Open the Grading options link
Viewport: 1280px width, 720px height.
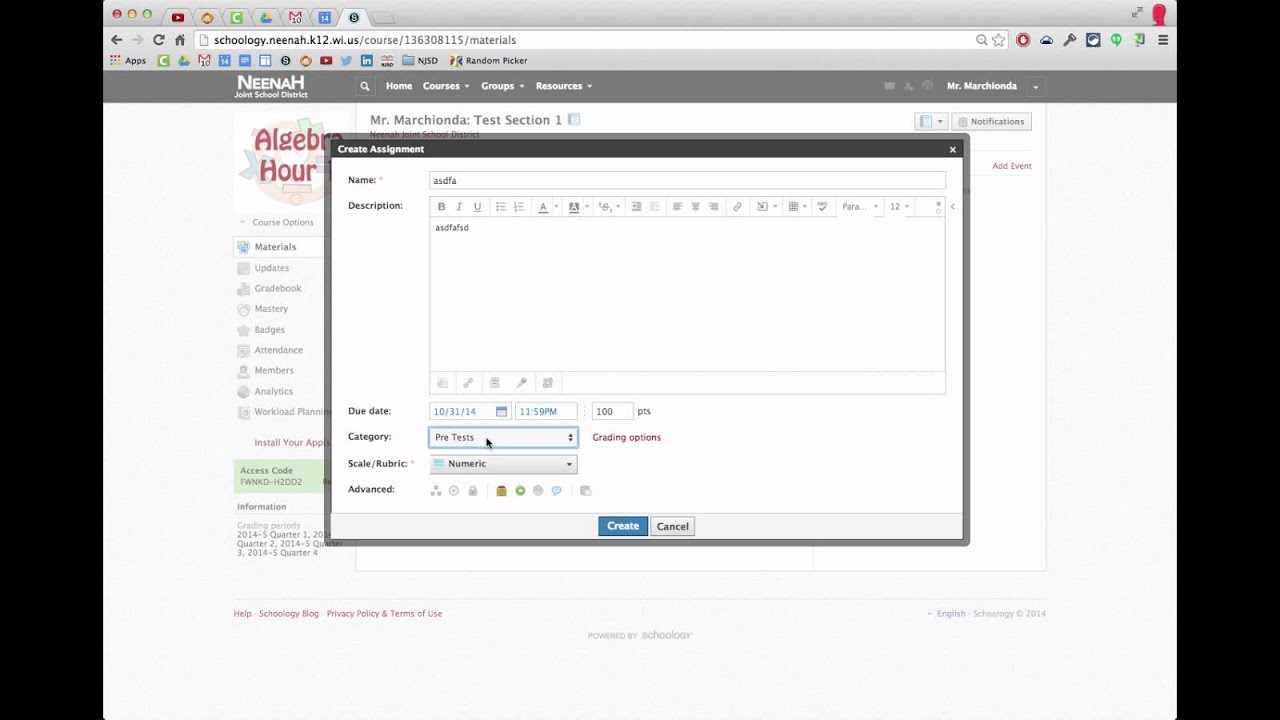coord(626,437)
